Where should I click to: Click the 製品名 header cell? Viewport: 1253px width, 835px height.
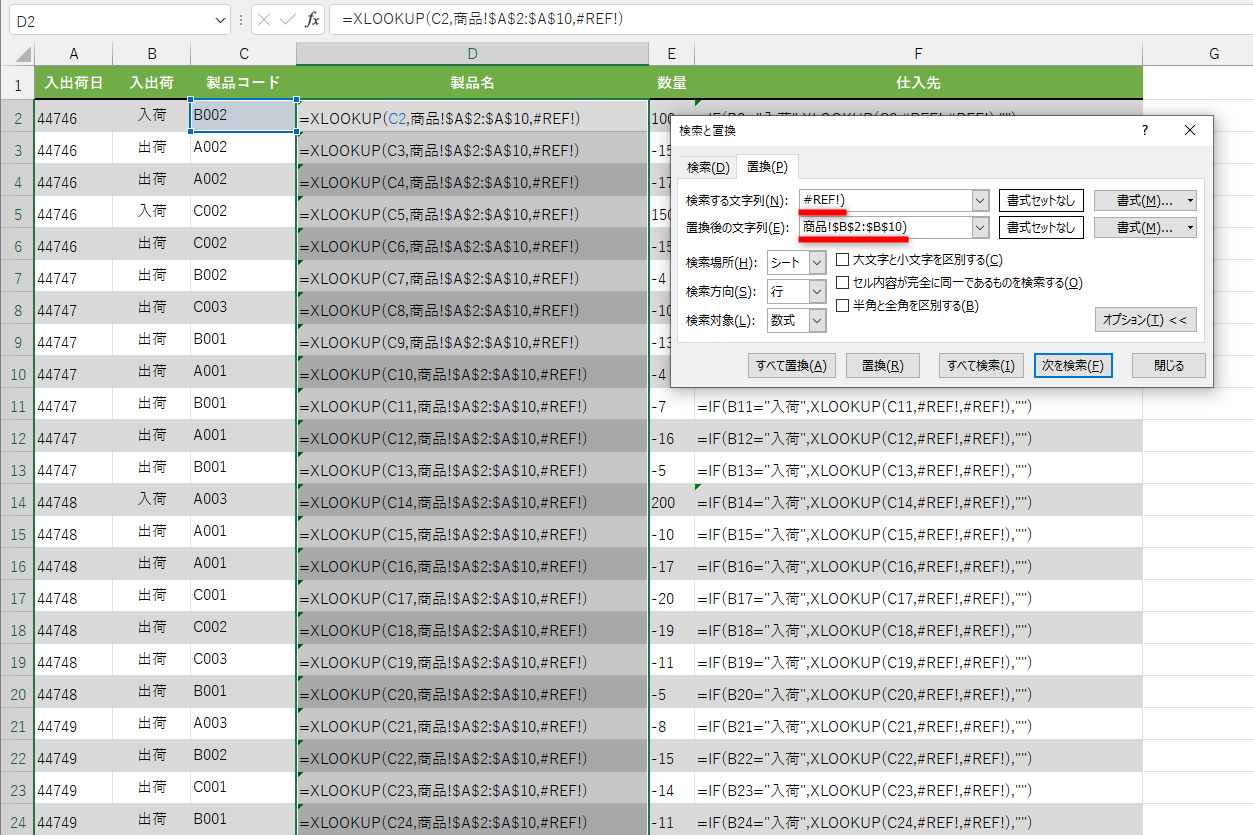click(472, 83)
